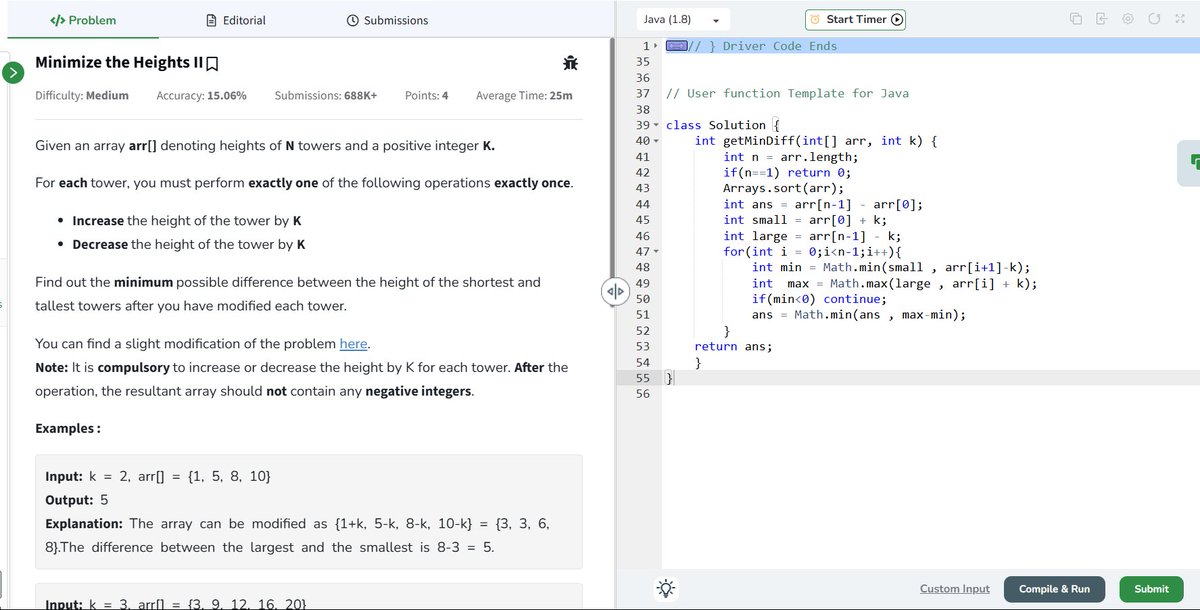
Task: Collapse the class Solution block at line 39
Action: point(655,125)
